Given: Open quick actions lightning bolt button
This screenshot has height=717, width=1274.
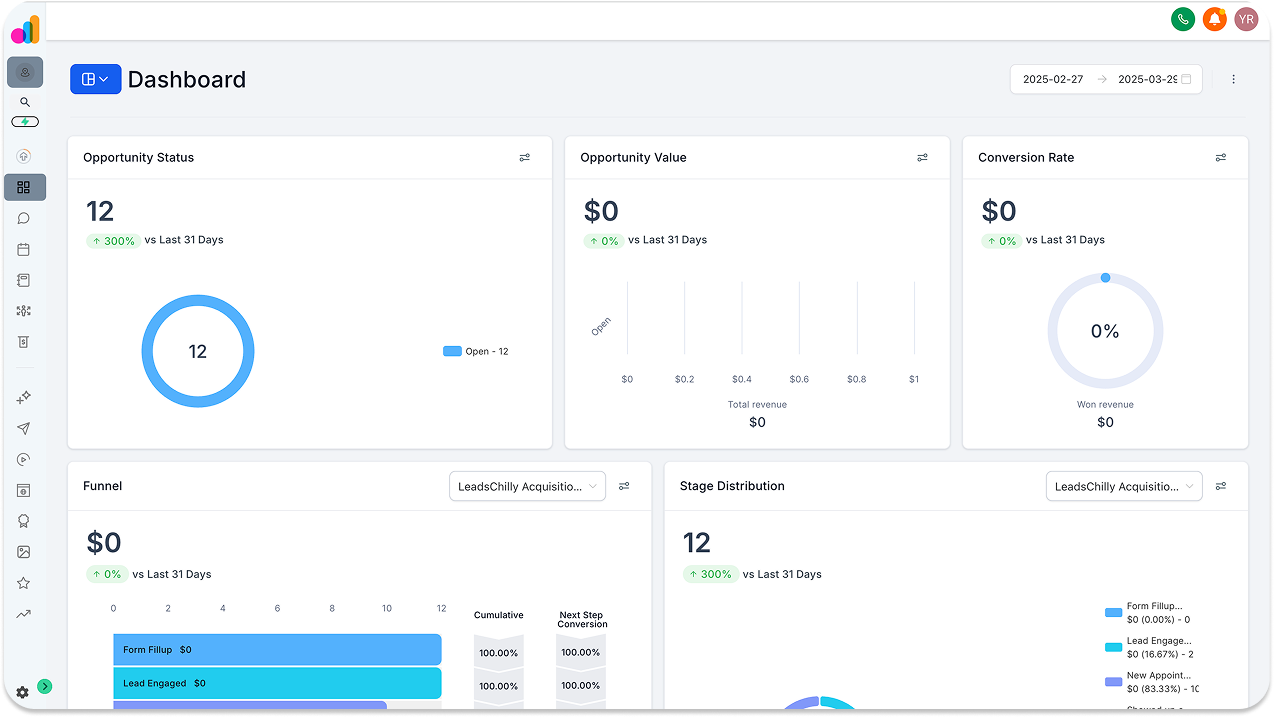Looking at the screenshot, I should click(x=25, y=122).
